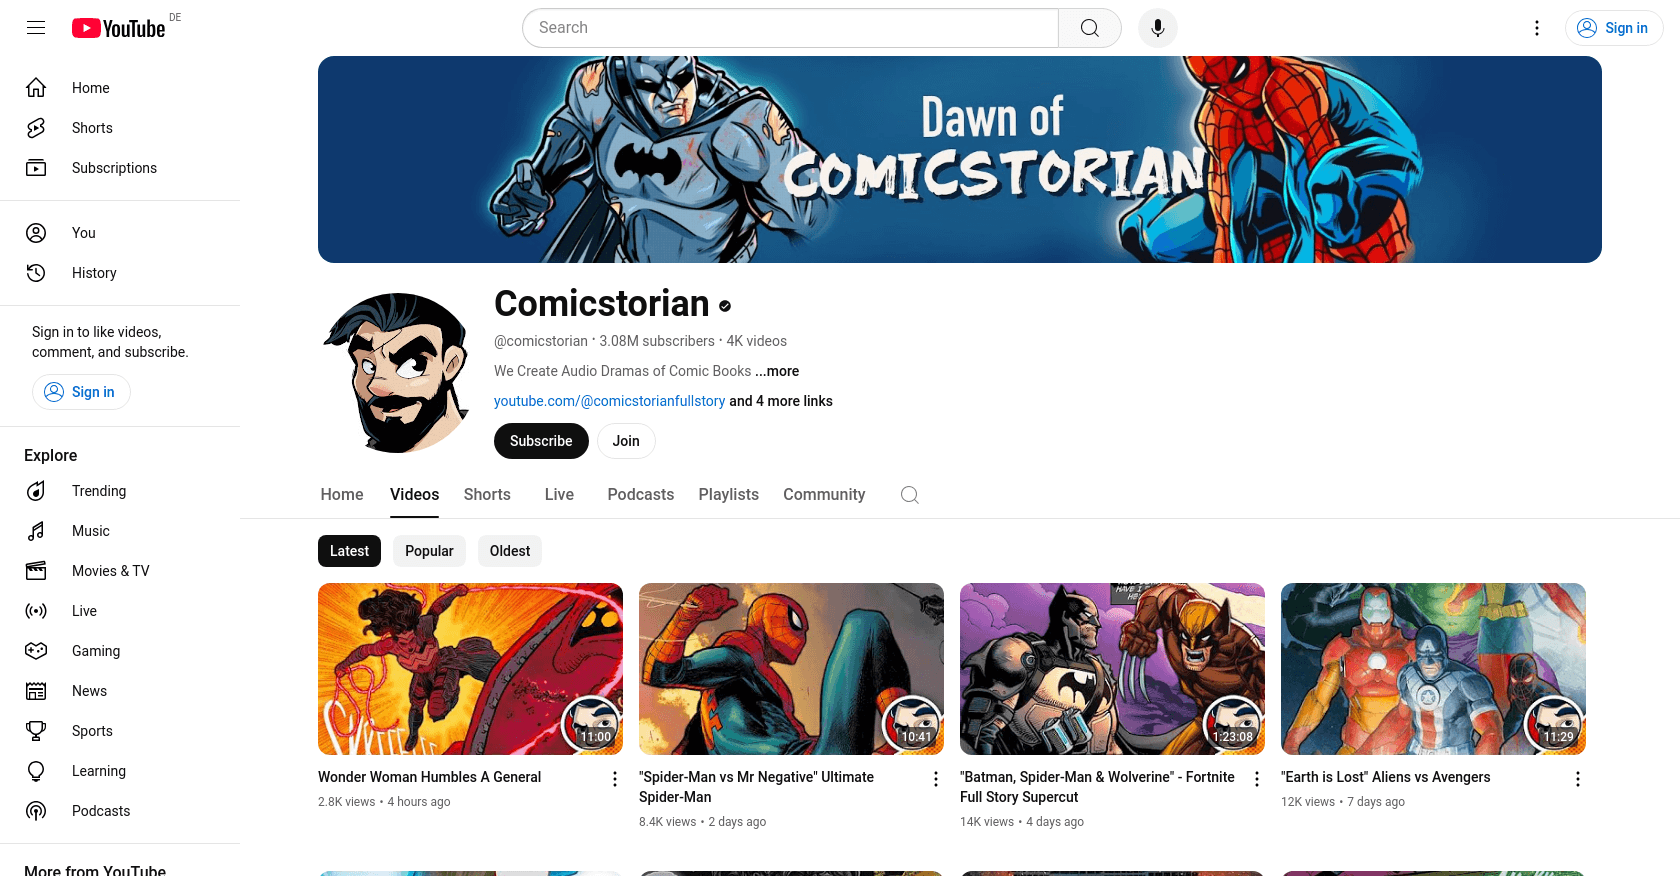Open the Spider-Man vs Mr Negative thumbnail
The width and height of the screenshot is (1680, 876).
coord(791,669)
